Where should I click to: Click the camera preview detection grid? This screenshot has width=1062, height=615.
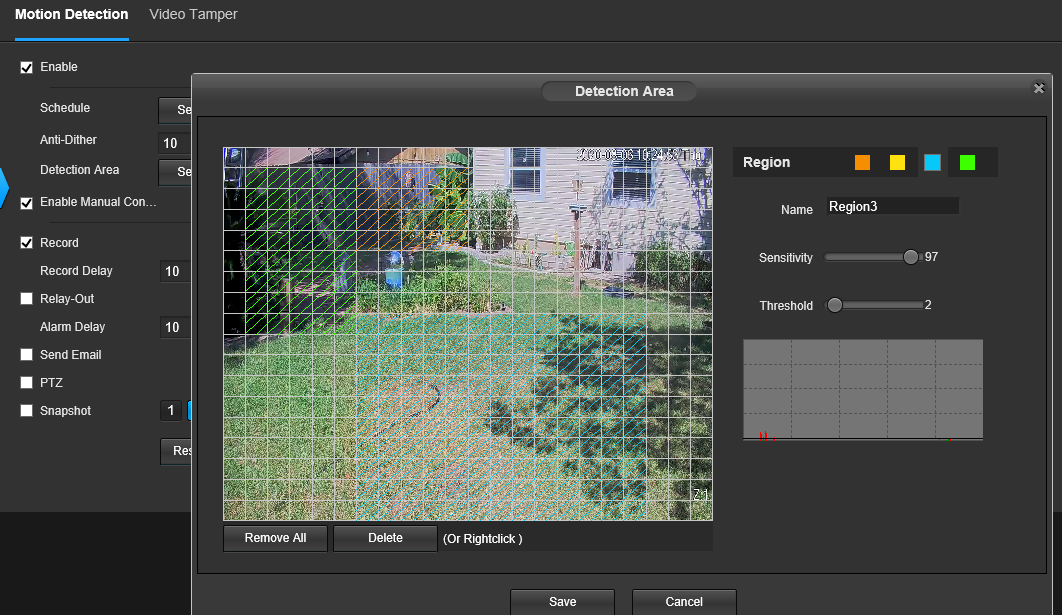coord(468,334)
